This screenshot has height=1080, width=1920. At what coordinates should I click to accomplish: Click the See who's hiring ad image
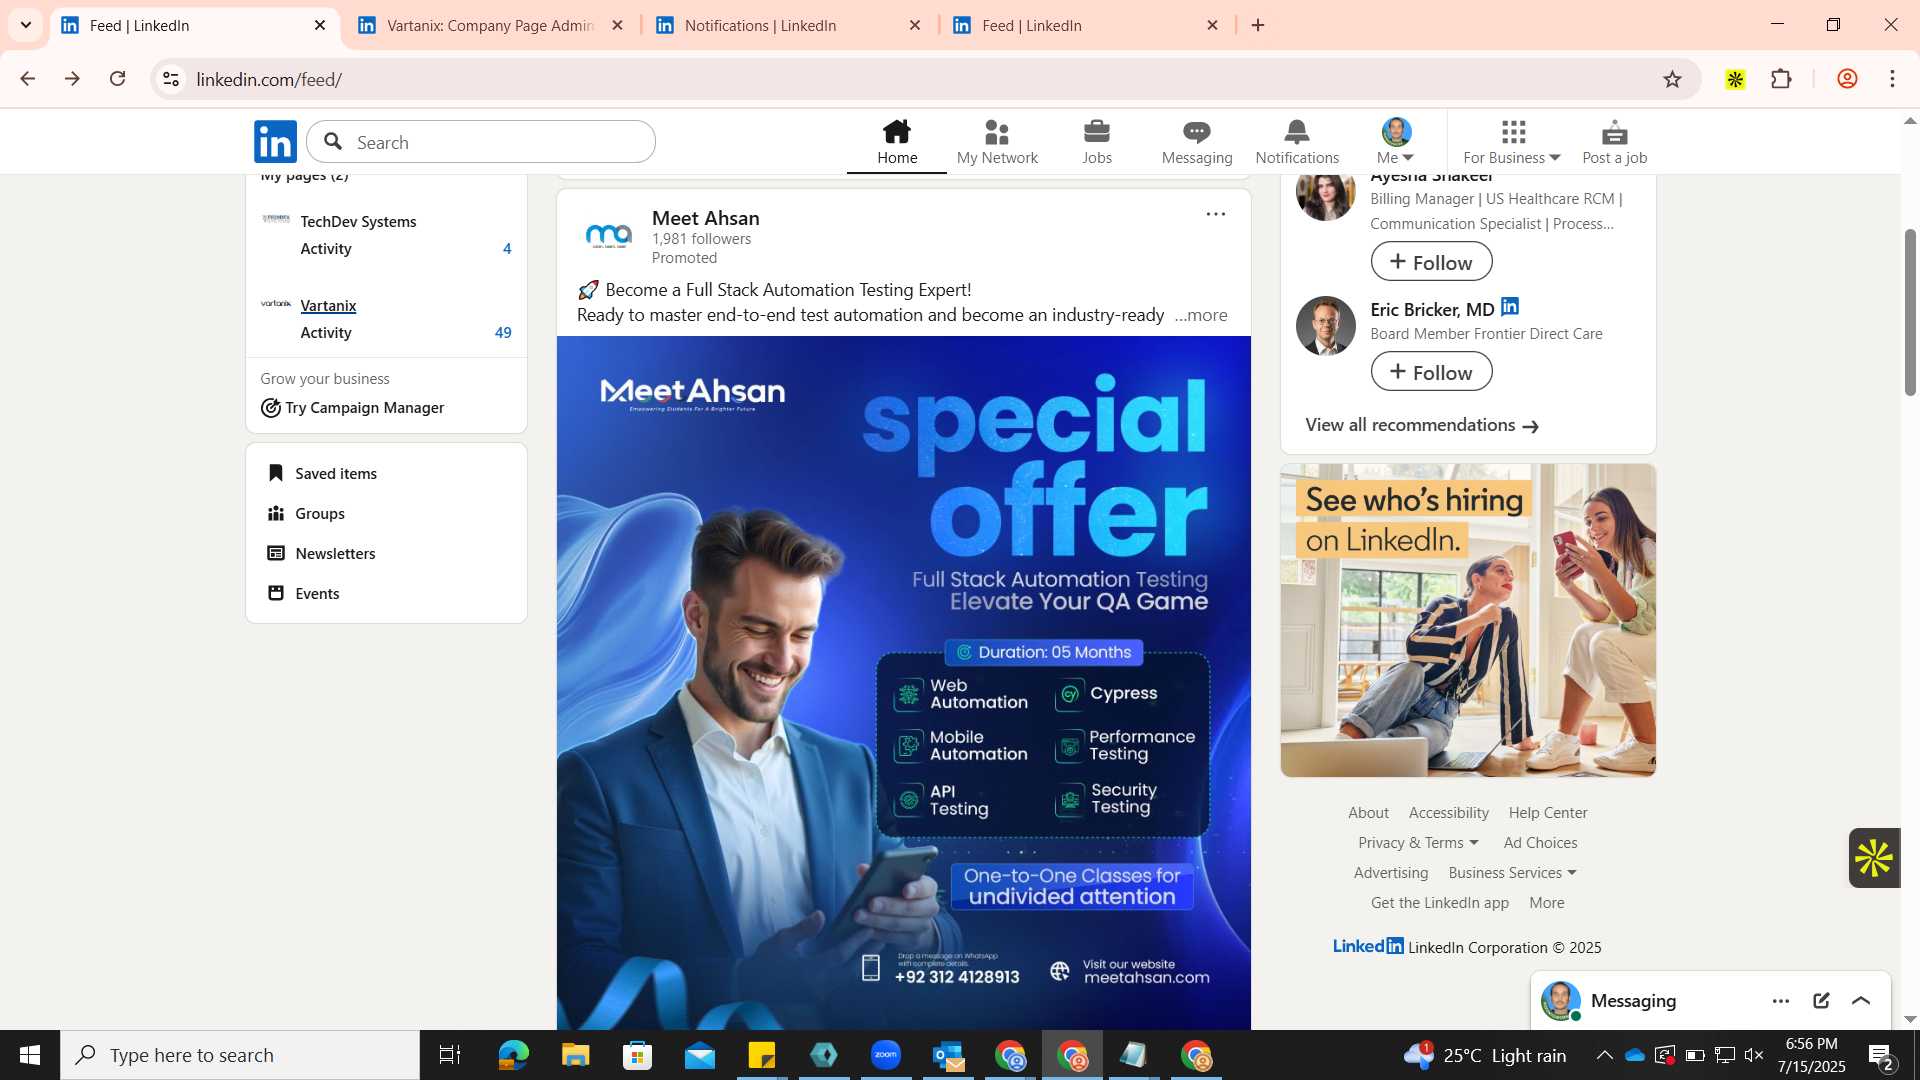(1468, 620)
